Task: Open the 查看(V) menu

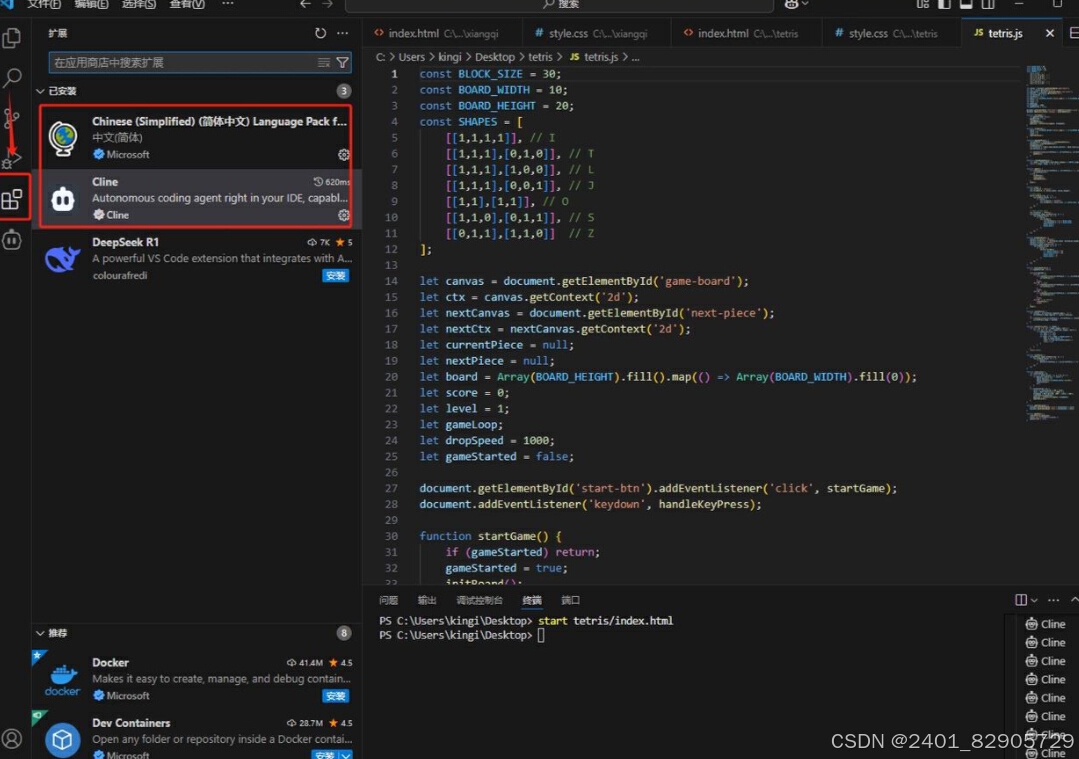Action: pyautogui.click(x=186, y=4)
